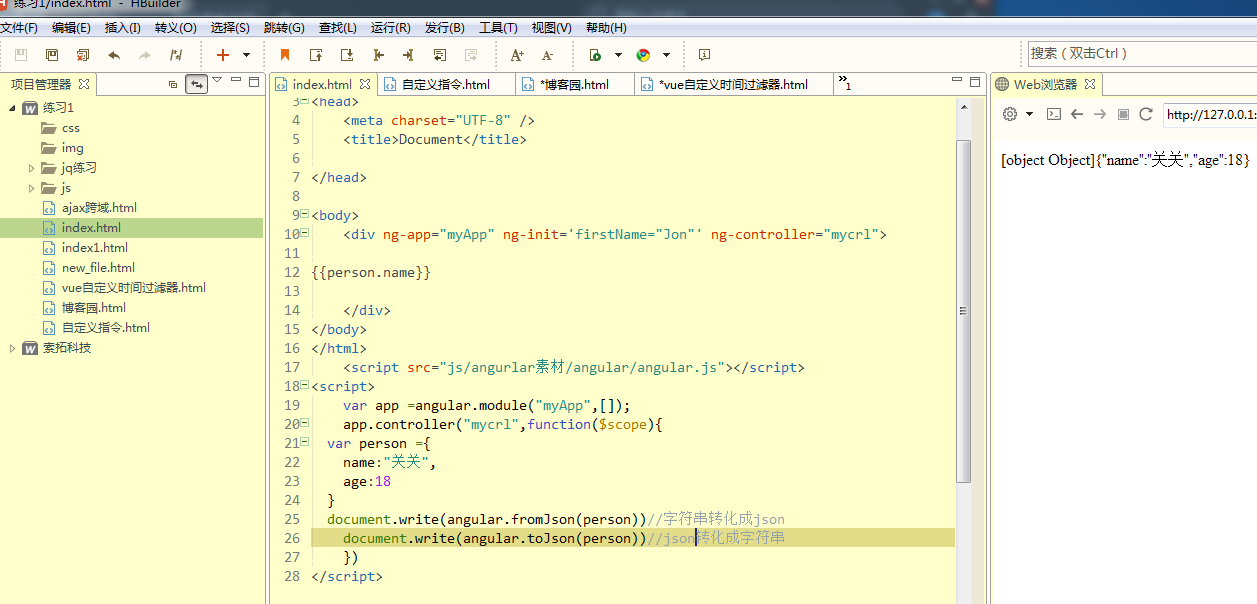Click the go-back-to-last-edit icon
The image size is (1257, 604).
(x=440, y=55)
